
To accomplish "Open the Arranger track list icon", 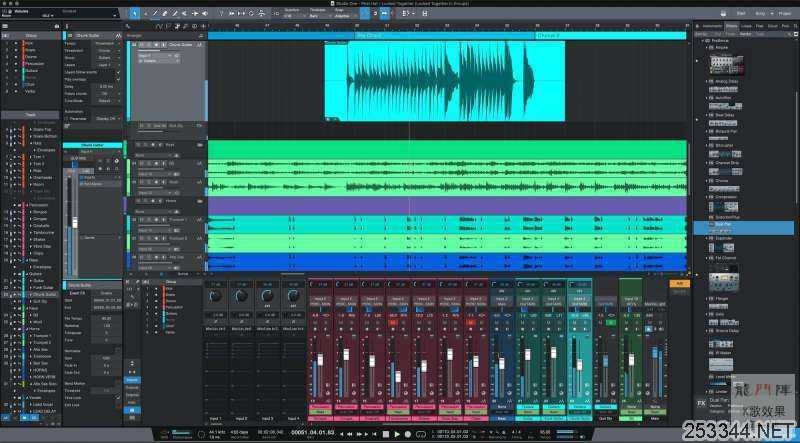I will (201, 36).
